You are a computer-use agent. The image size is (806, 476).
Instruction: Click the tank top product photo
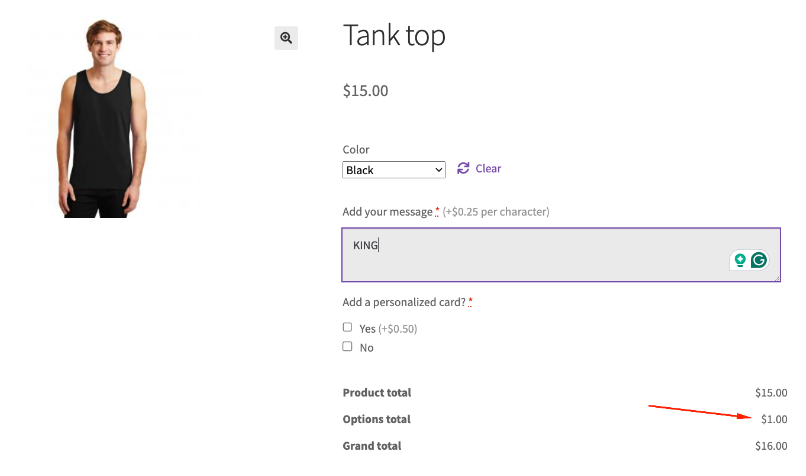[102, 118]
